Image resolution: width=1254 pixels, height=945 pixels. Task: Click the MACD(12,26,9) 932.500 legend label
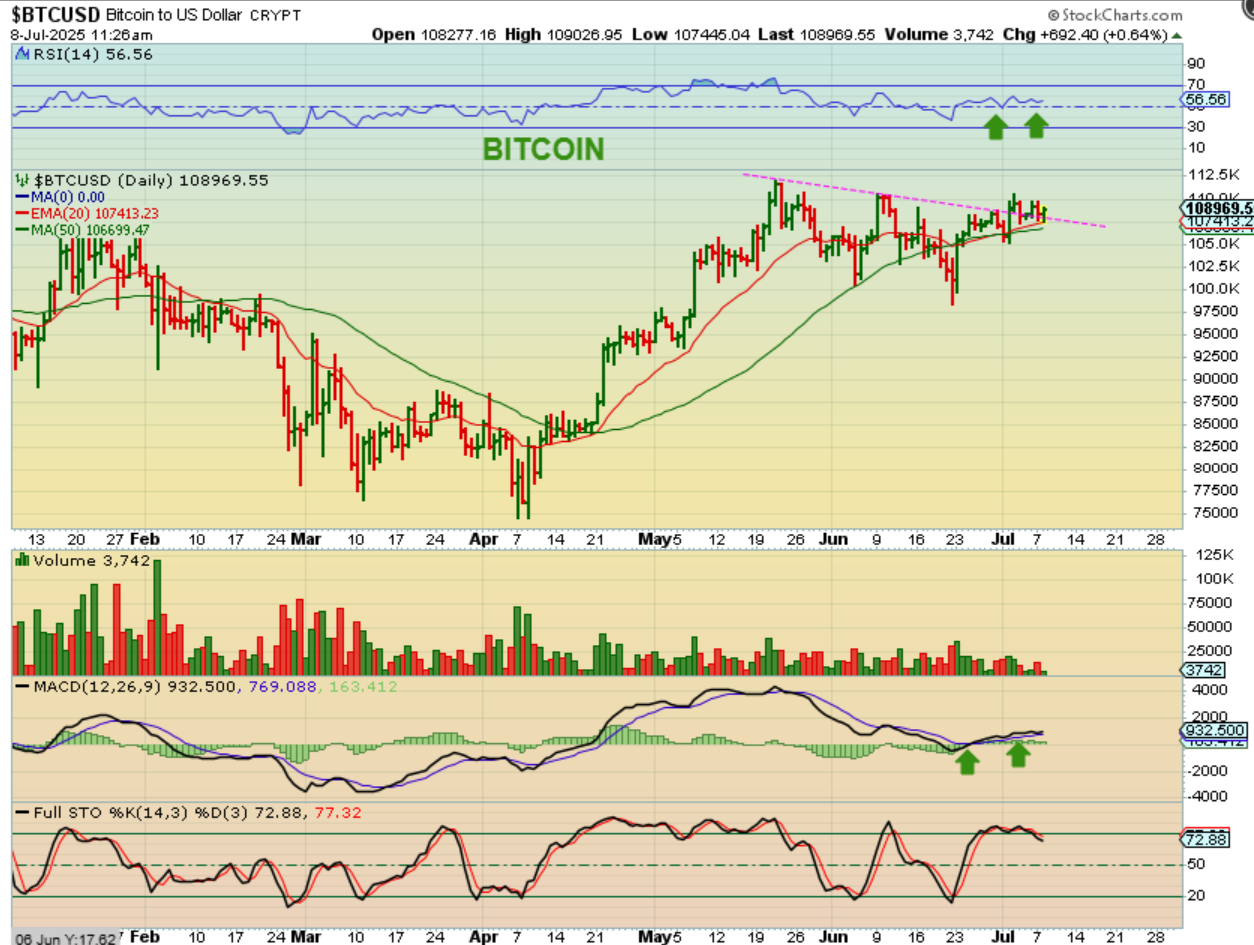(135, 687)
